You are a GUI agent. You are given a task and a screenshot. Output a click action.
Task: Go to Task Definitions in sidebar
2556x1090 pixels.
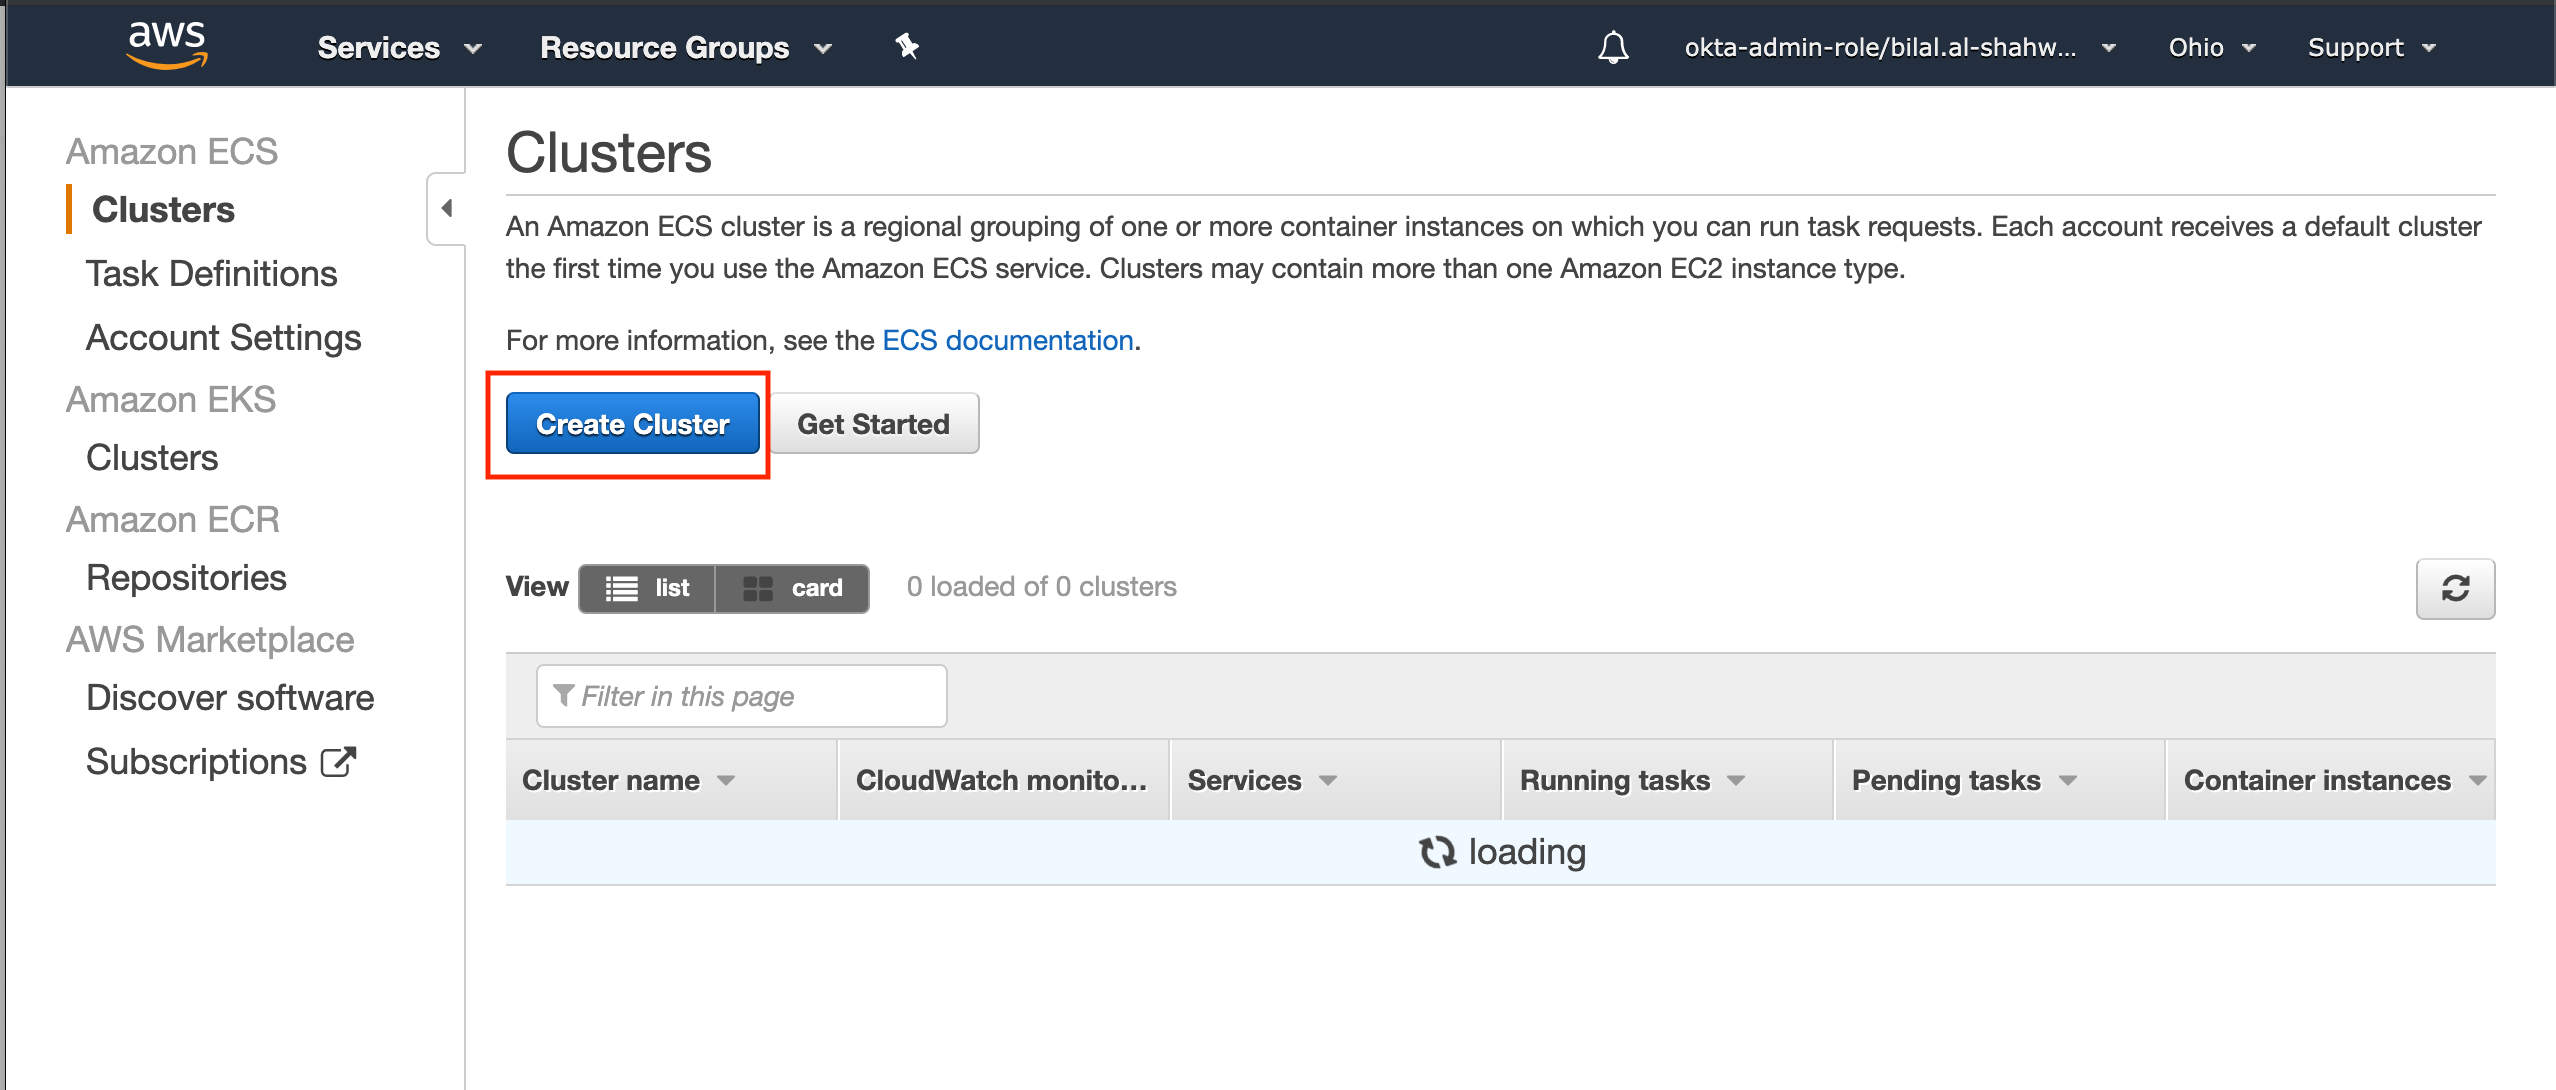pyautogui.click(x=211, y=273)
